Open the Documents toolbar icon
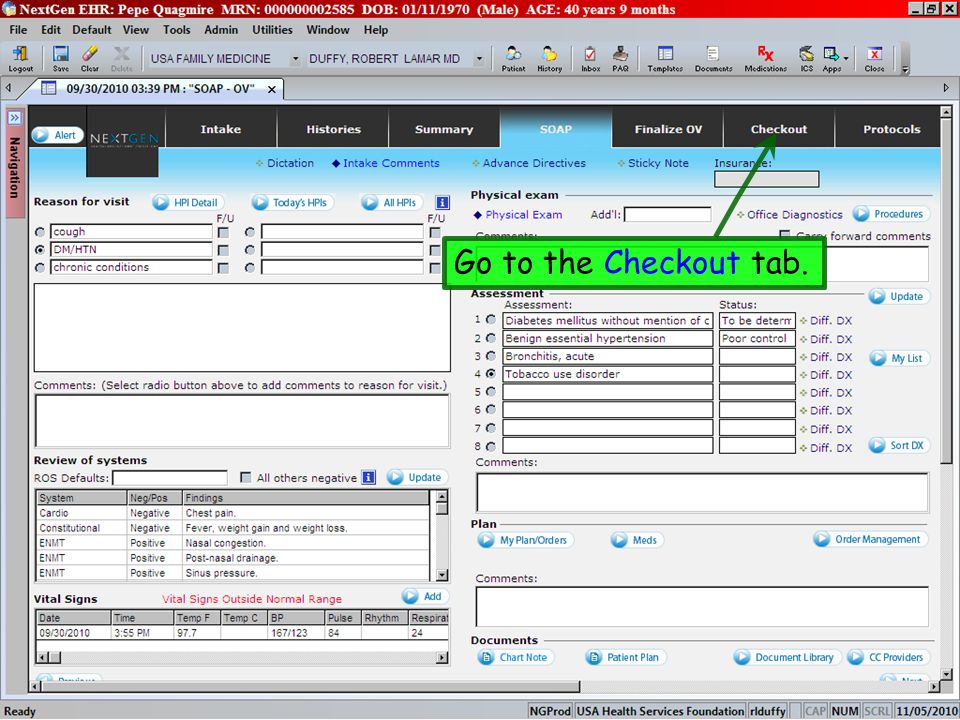 tap(713, 59)
